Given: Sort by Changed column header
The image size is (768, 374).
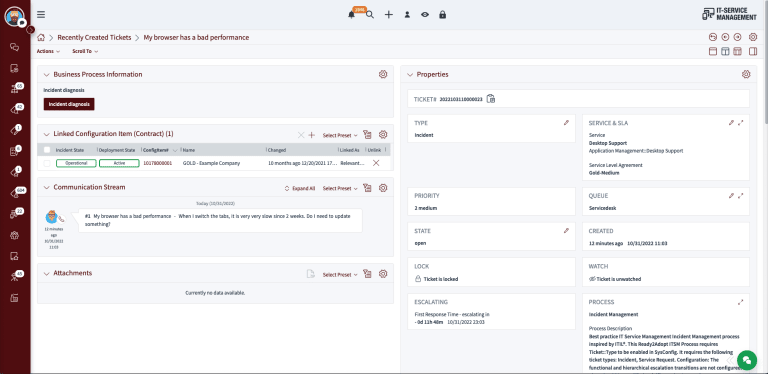Looking at the screenshot, I should pos(277,150).
